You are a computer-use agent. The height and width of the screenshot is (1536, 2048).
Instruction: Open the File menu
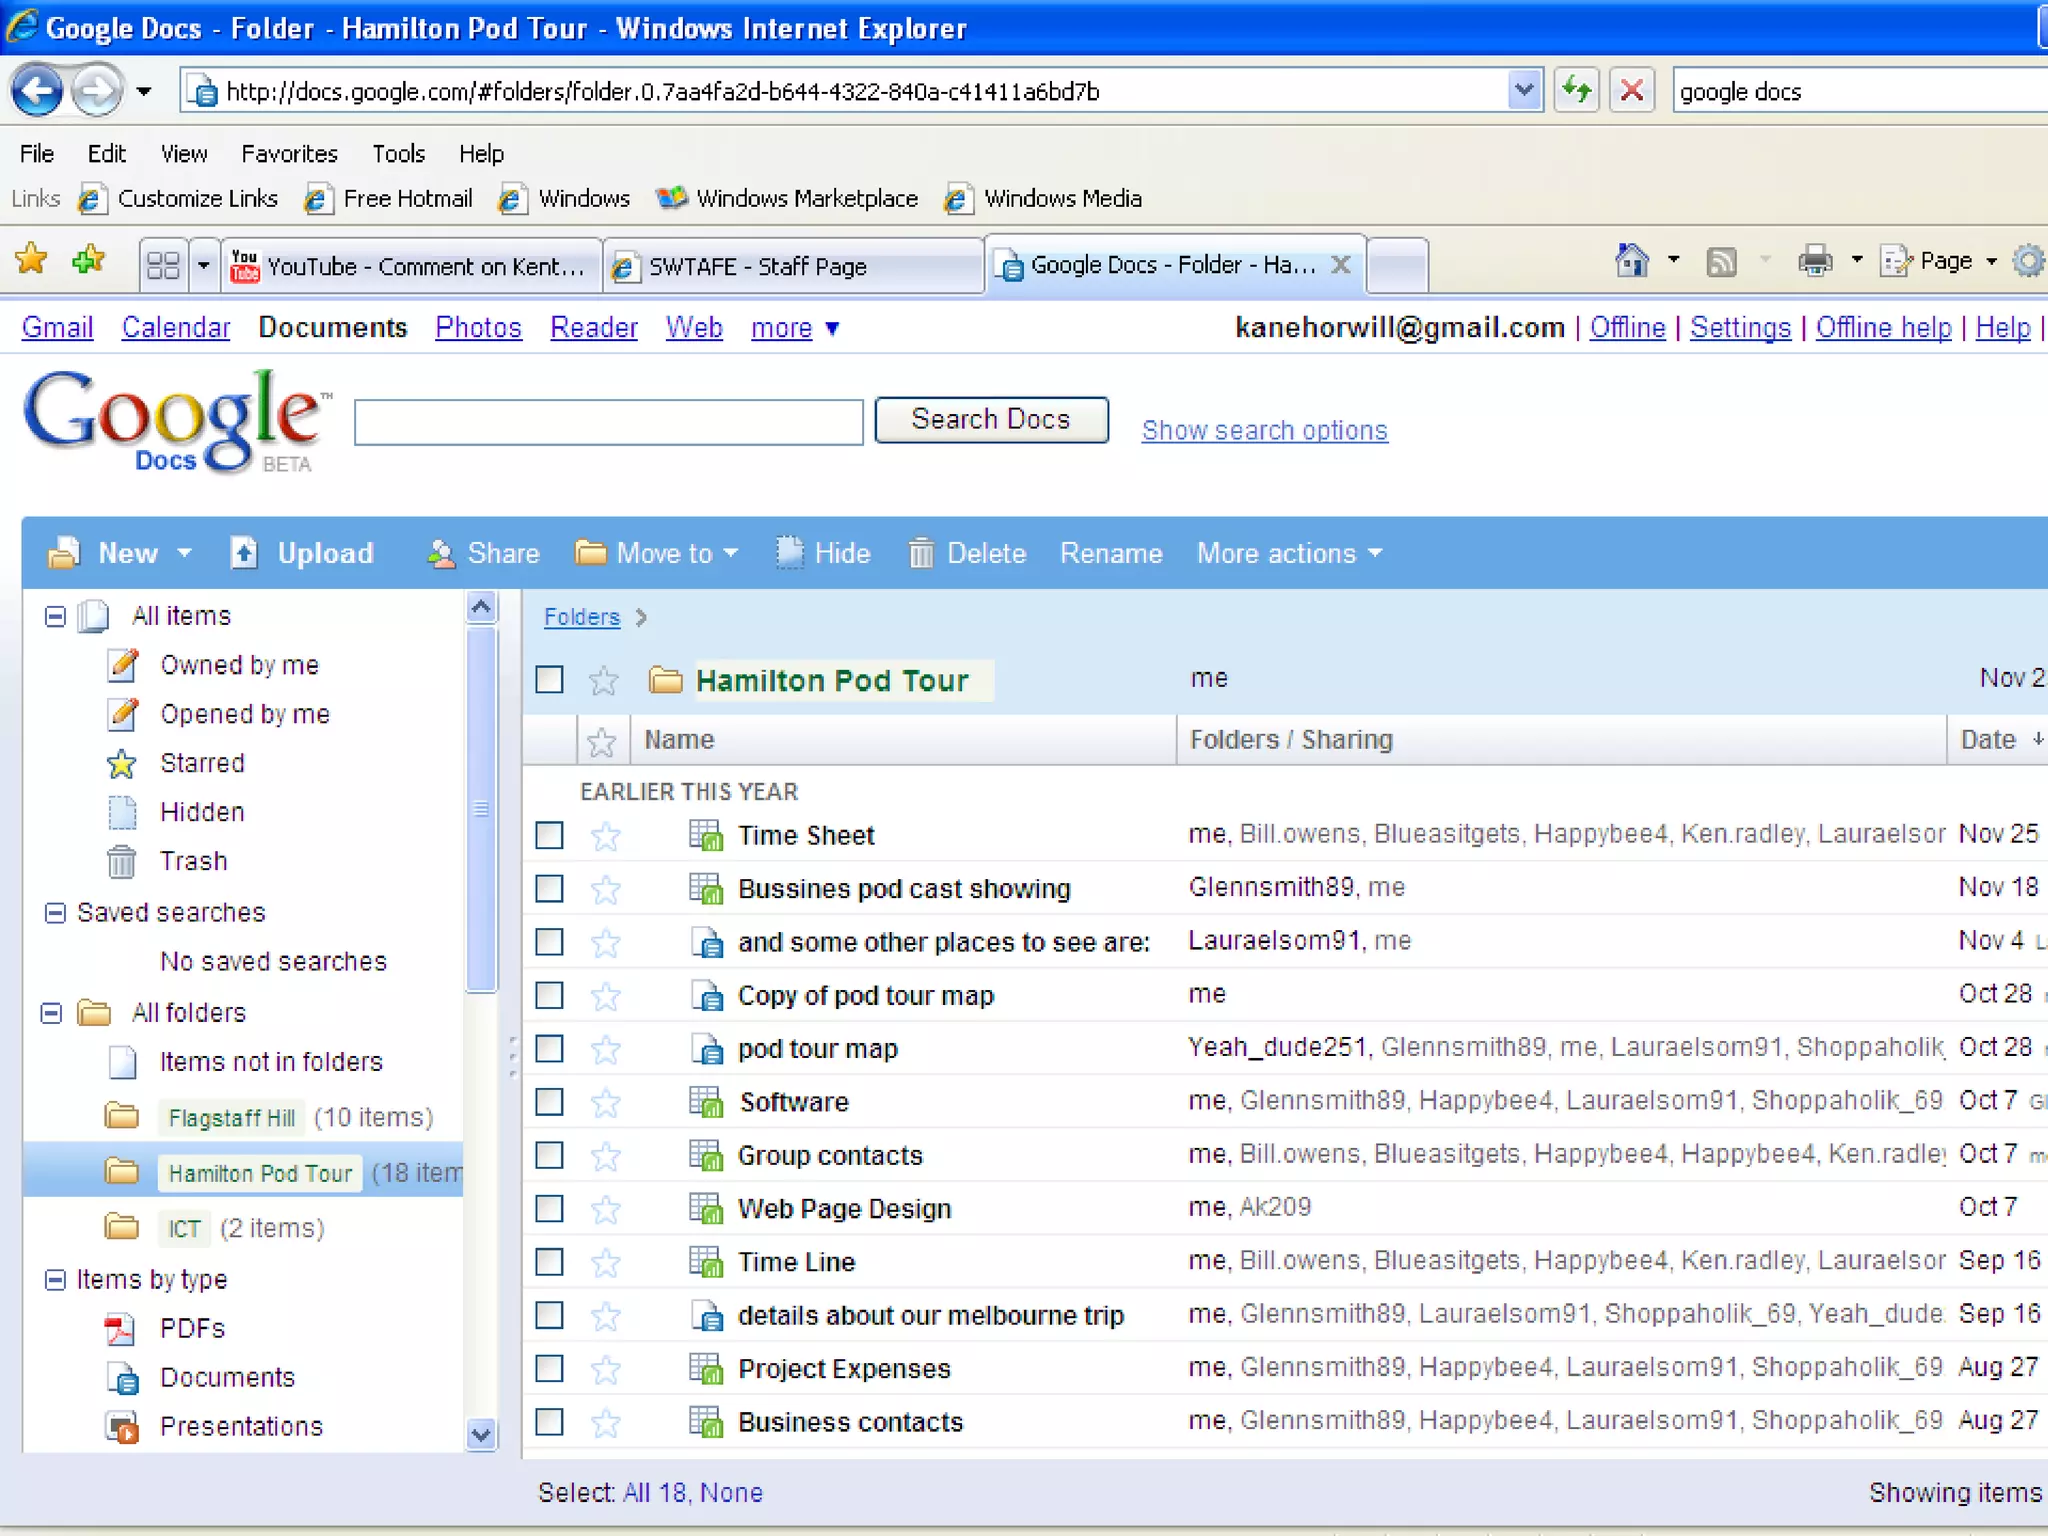point(36,153)
